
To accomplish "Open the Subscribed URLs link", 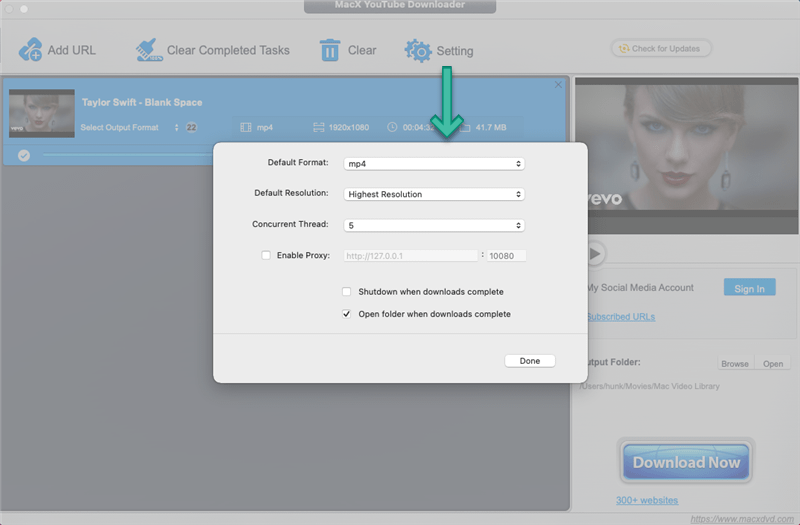I will point(620,317).
